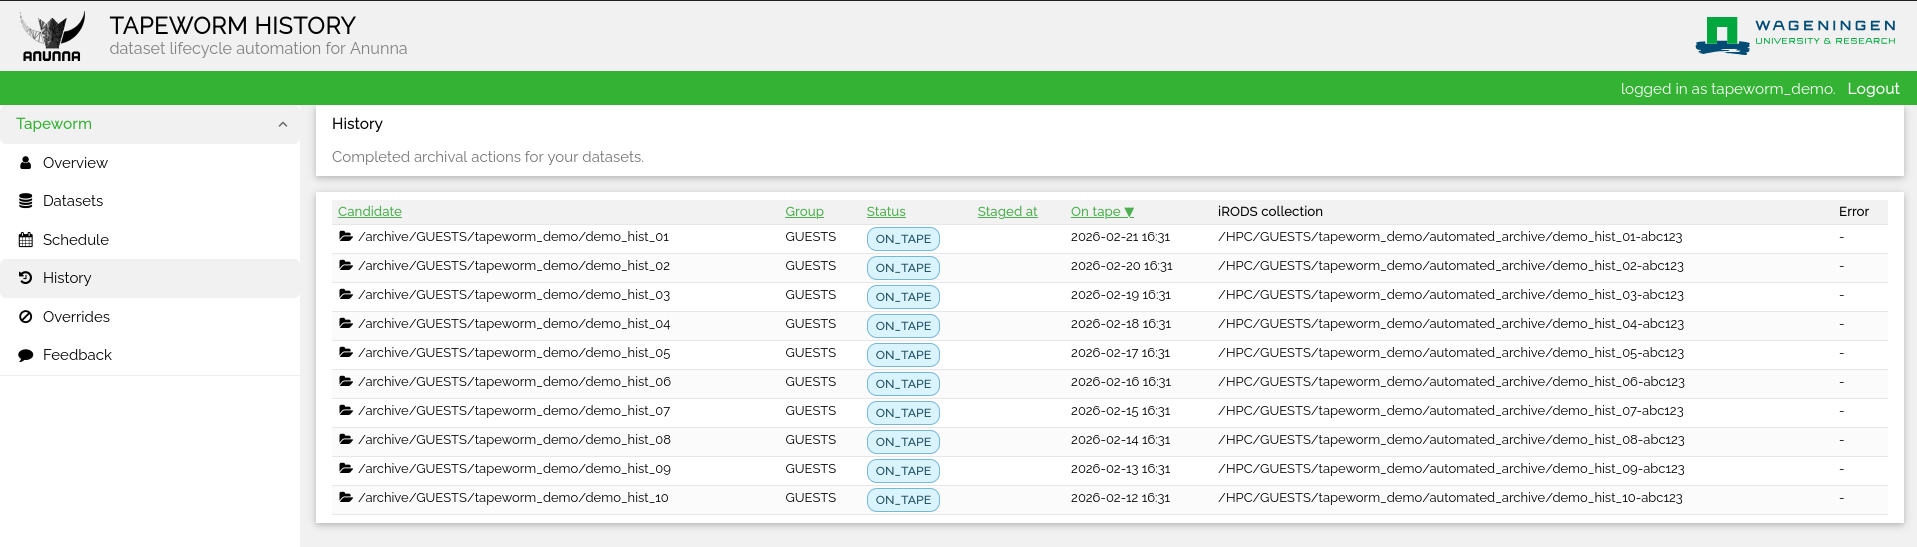Log out via the Logout link
Viewport: 1917px width, 547px height.
[x=1872, y=89]
